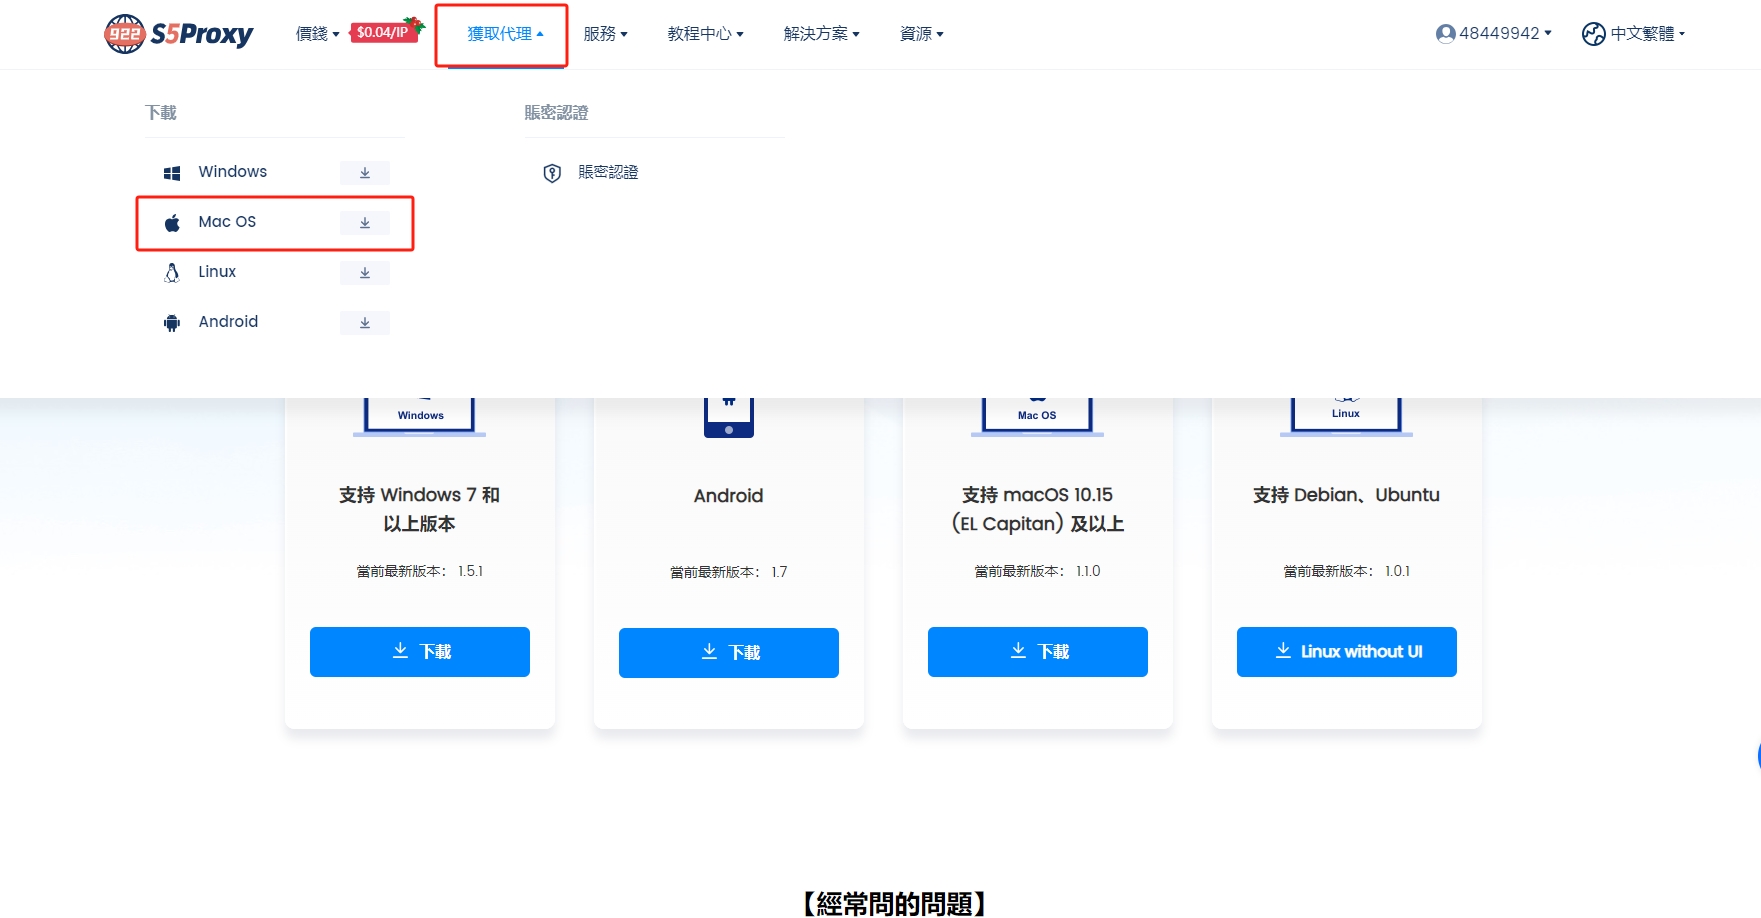The image size is (1761, 918).
Task: Click the Linux penguin icon in menu
Action: click(x=172, y=273)
